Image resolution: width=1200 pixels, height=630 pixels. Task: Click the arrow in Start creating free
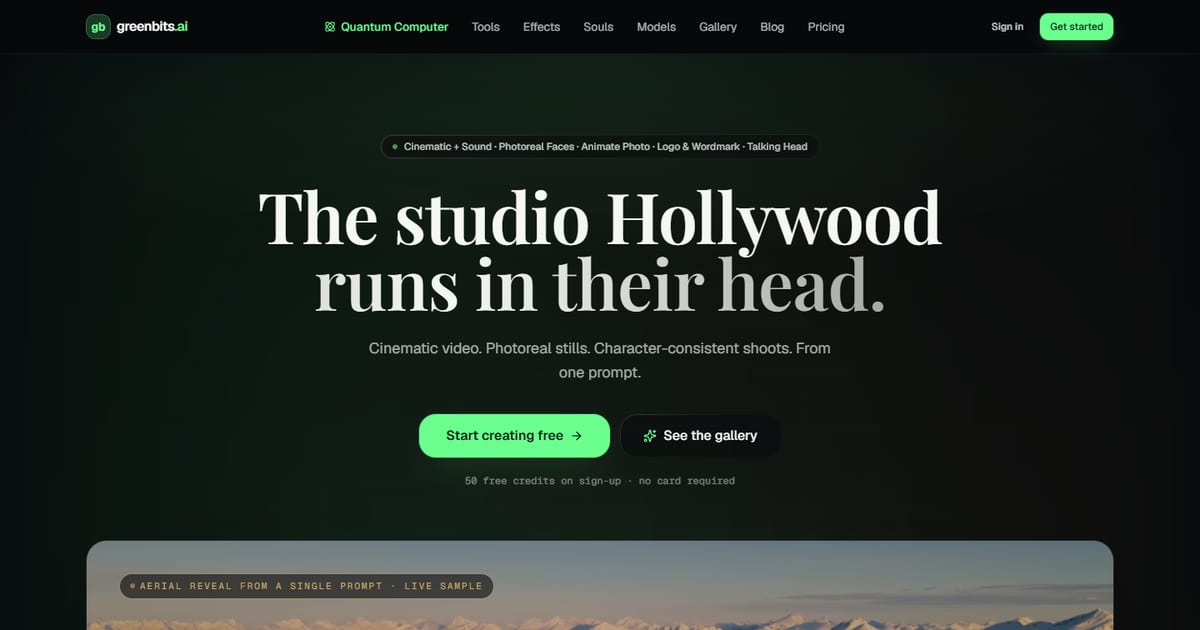click(576, 436)
